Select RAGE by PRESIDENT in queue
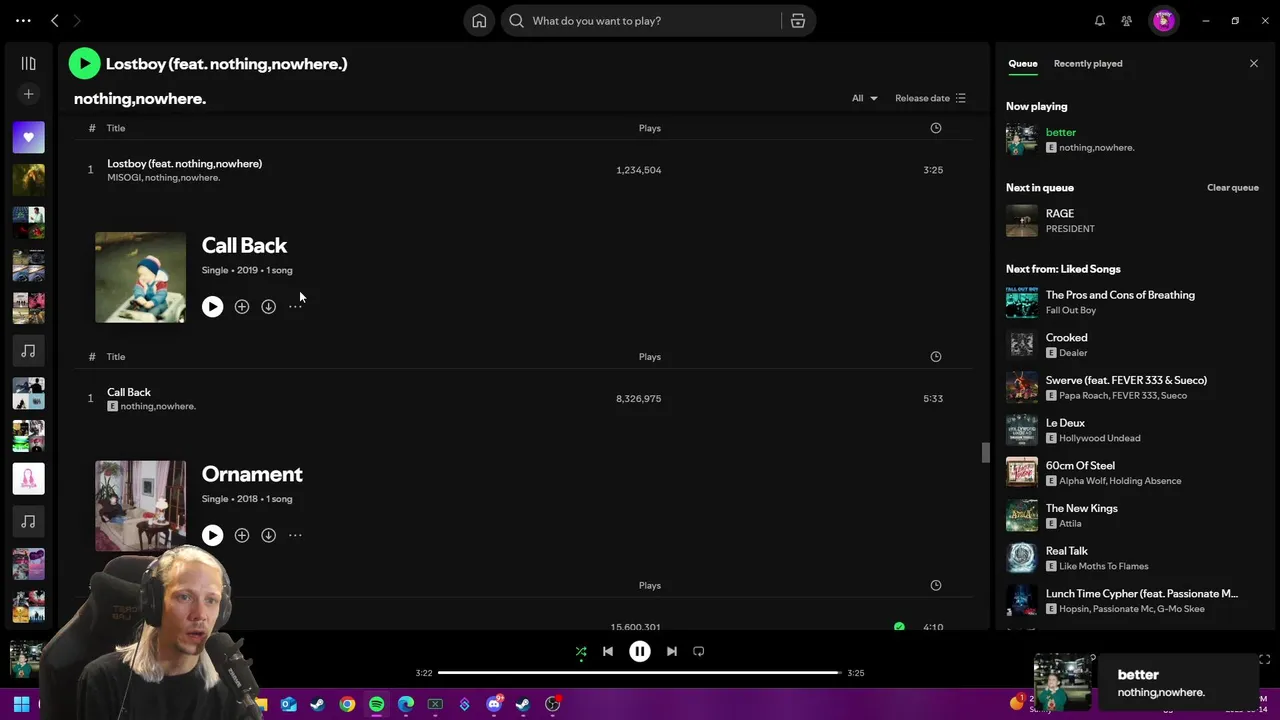 point(1132,221)
